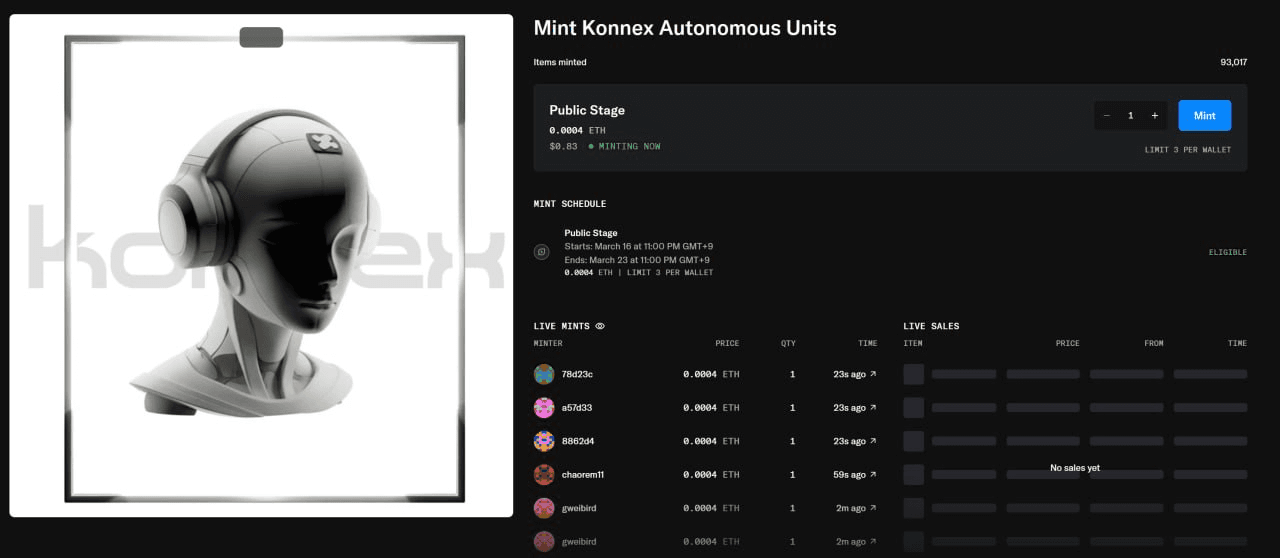The width and height of the screenshot is (1280, 558).
Task: Click the avatar of minter chaorem11
Action: (544, 475)
